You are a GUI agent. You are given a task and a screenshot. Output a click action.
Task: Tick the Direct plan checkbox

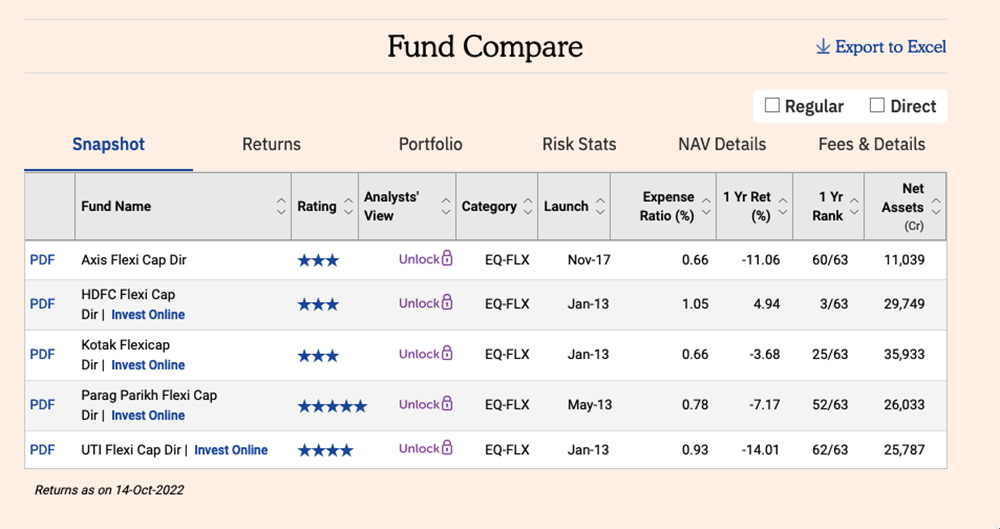[x=877, y=105]
